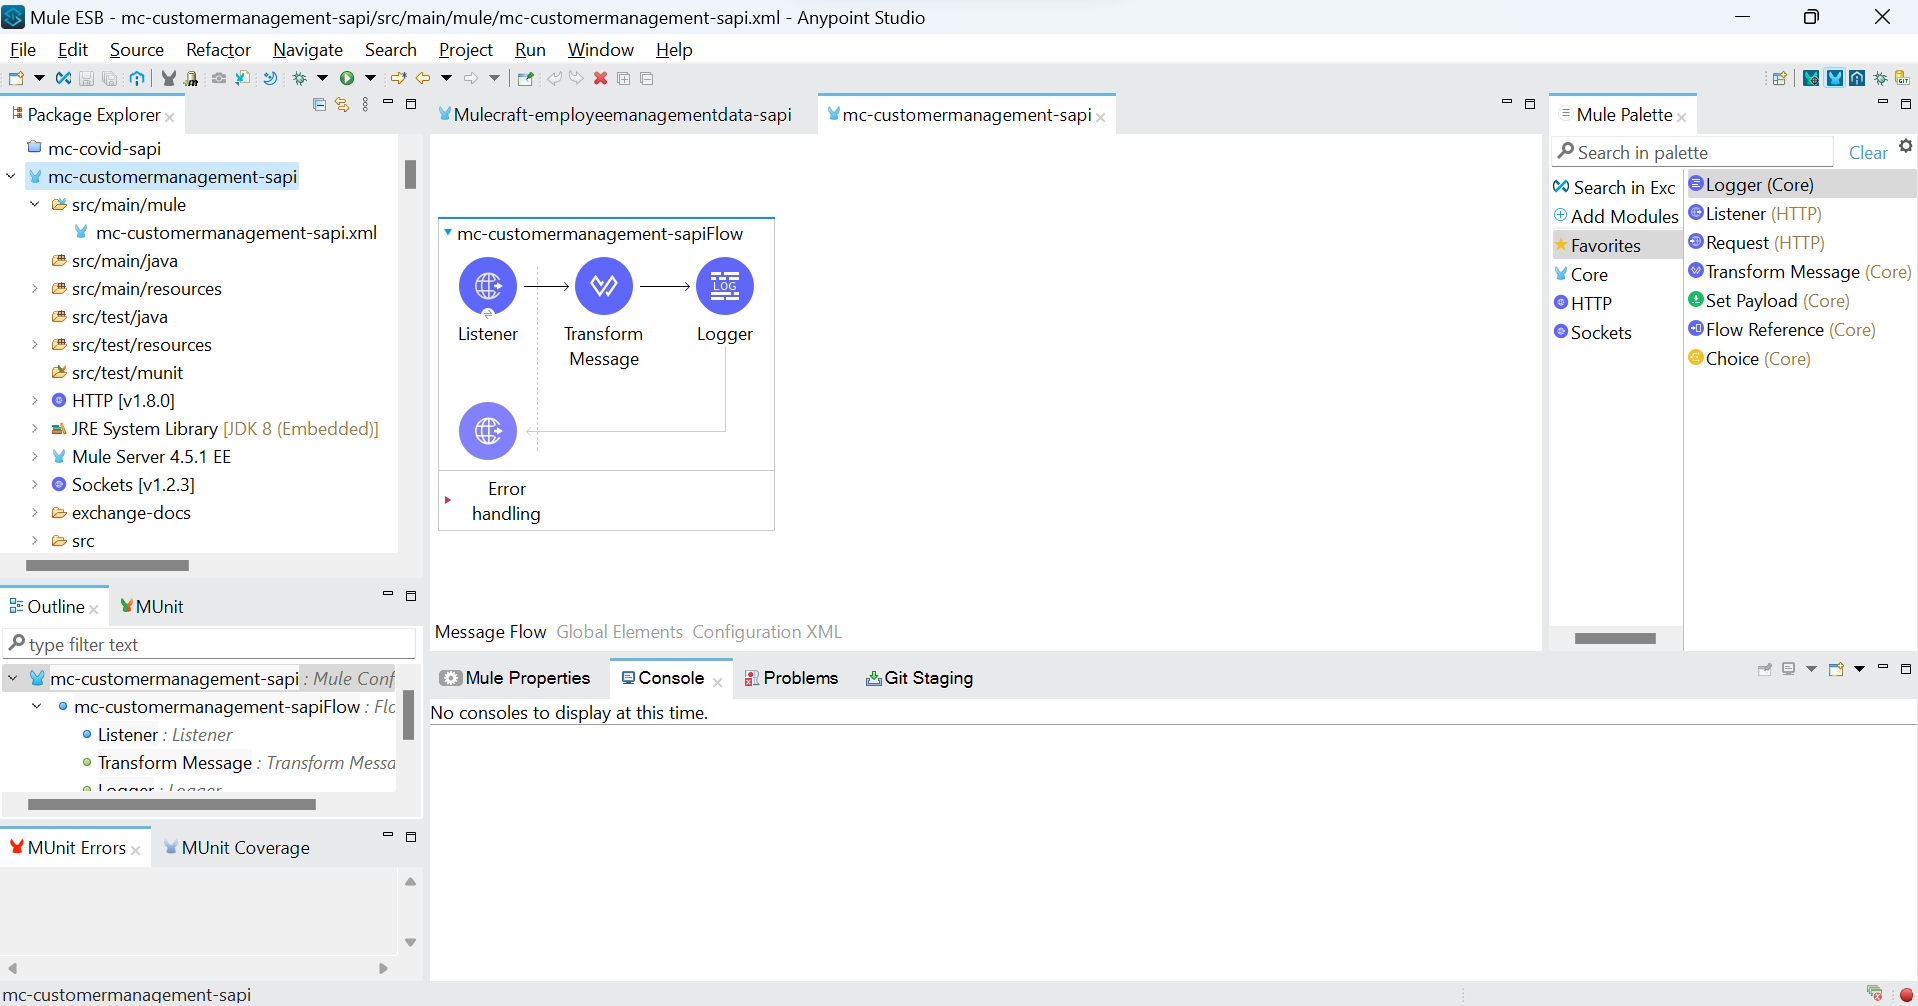Open the Git perspective icon
The width and height of the screenshot is (1918, 1006).
(1903, 78)
